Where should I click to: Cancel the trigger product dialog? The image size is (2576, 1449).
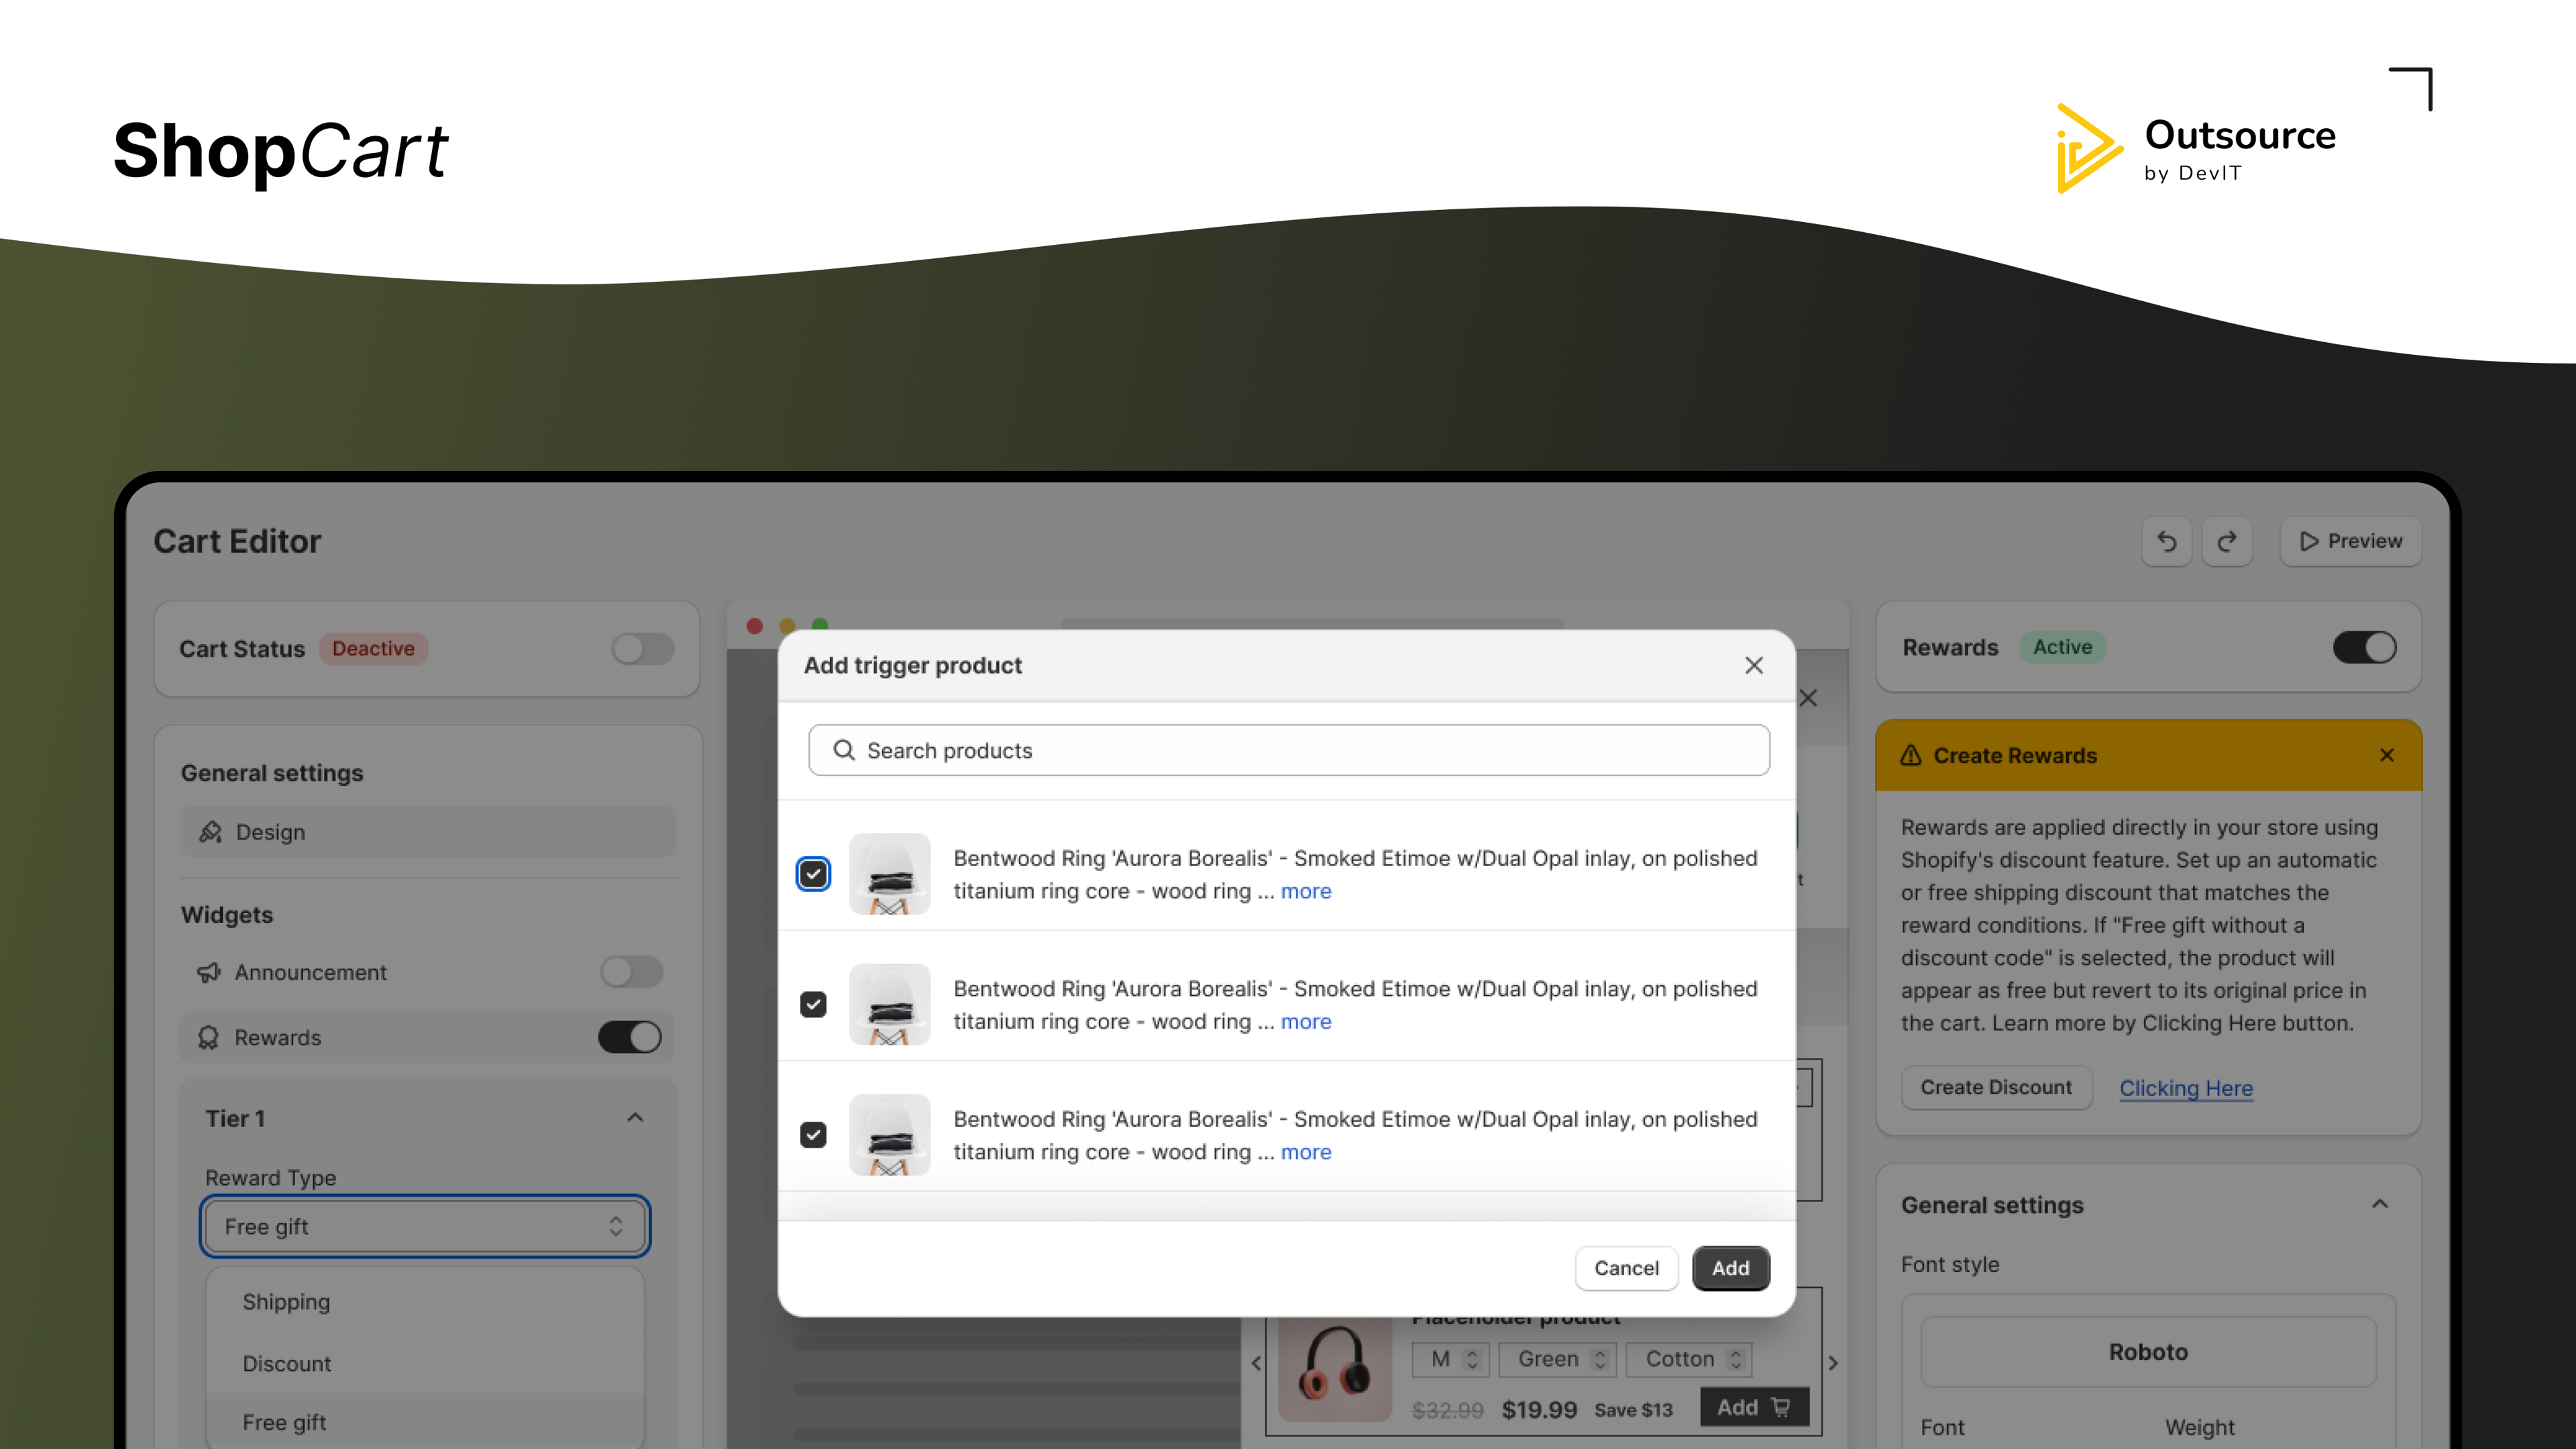(x=1626, y=1268)
